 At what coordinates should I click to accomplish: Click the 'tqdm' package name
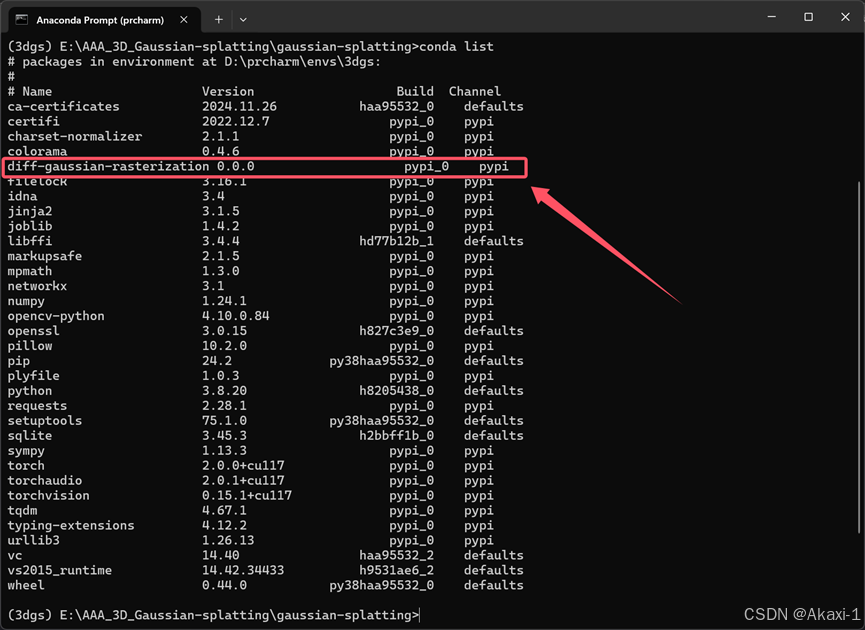point(23,510)
